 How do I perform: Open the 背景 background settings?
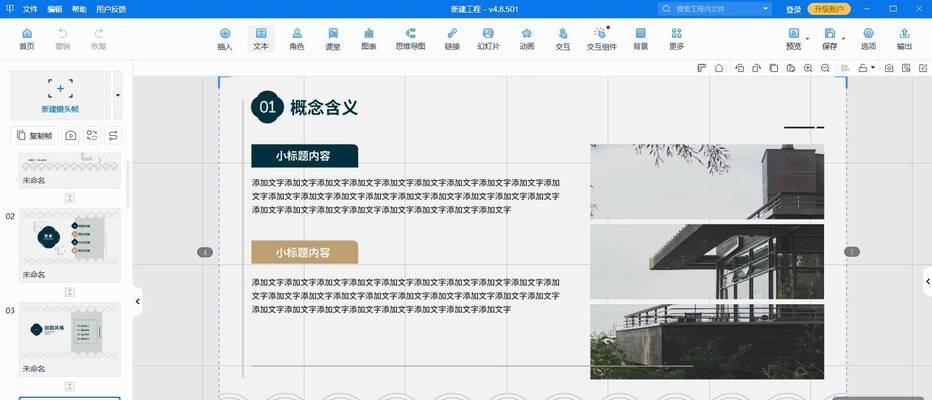640,39
